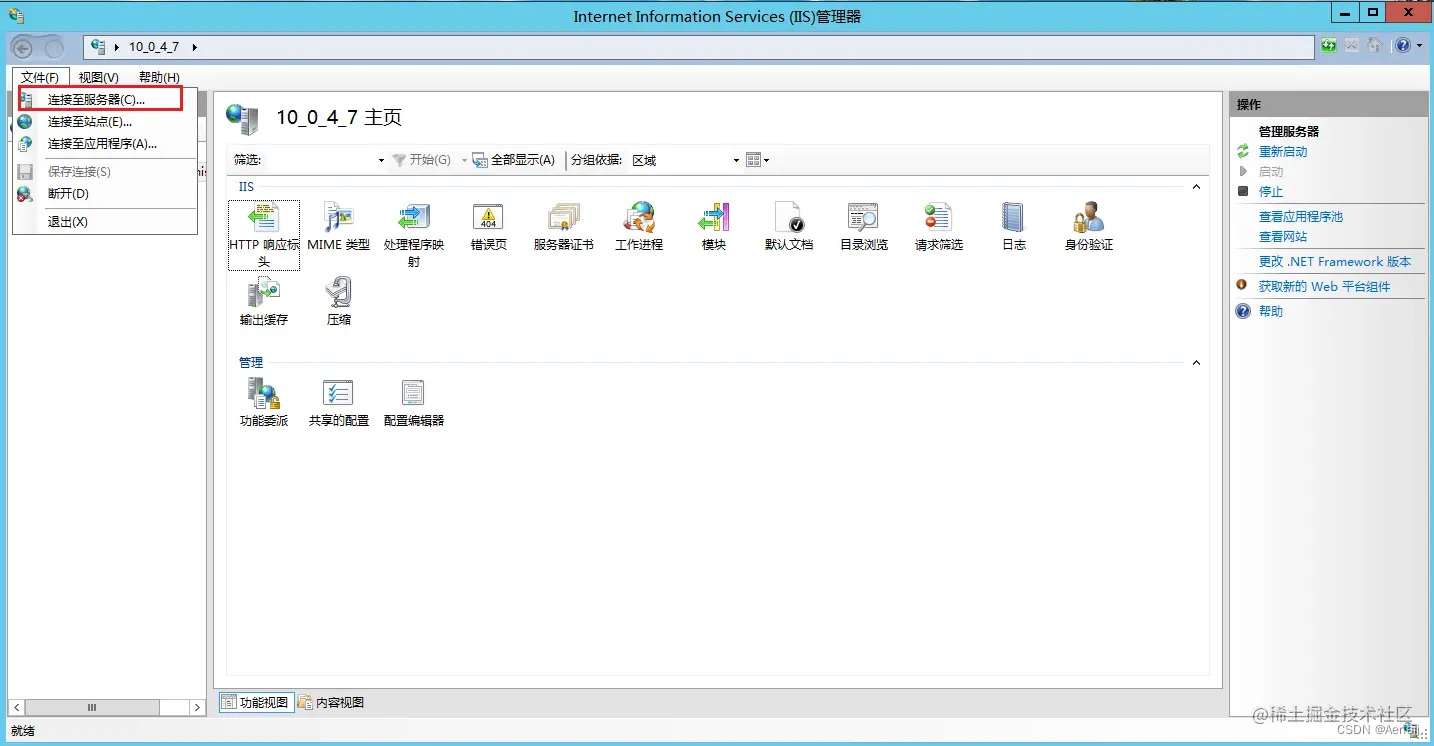Click the forward navigation arrow button
1434x746 pixels.
53,47
